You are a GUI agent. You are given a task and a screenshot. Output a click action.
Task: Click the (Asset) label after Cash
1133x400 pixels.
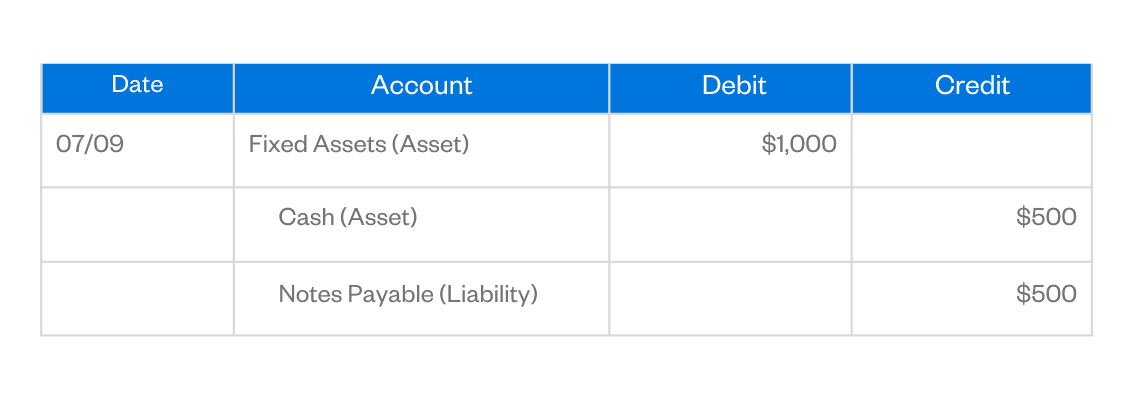pyautogui.click(x=379, y=217)
